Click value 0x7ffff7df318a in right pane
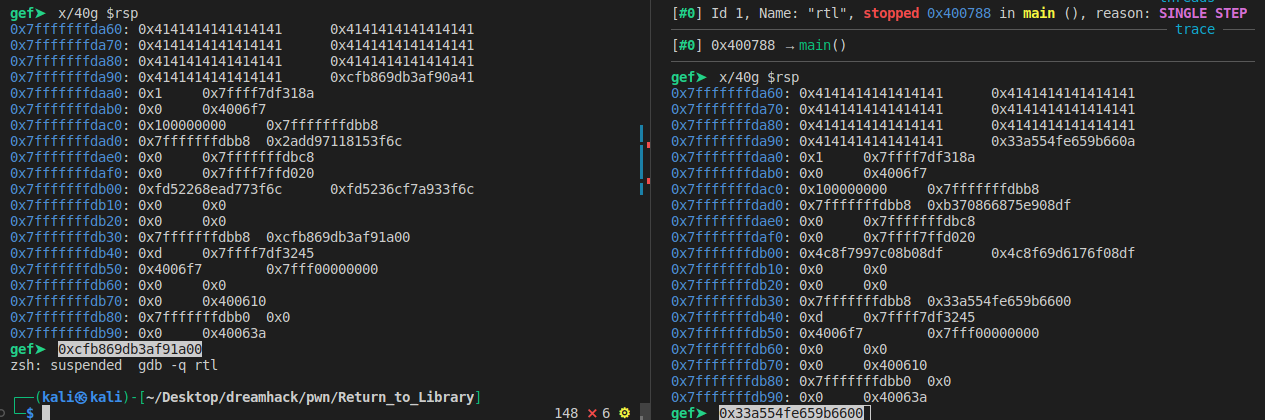 [919, 157]
